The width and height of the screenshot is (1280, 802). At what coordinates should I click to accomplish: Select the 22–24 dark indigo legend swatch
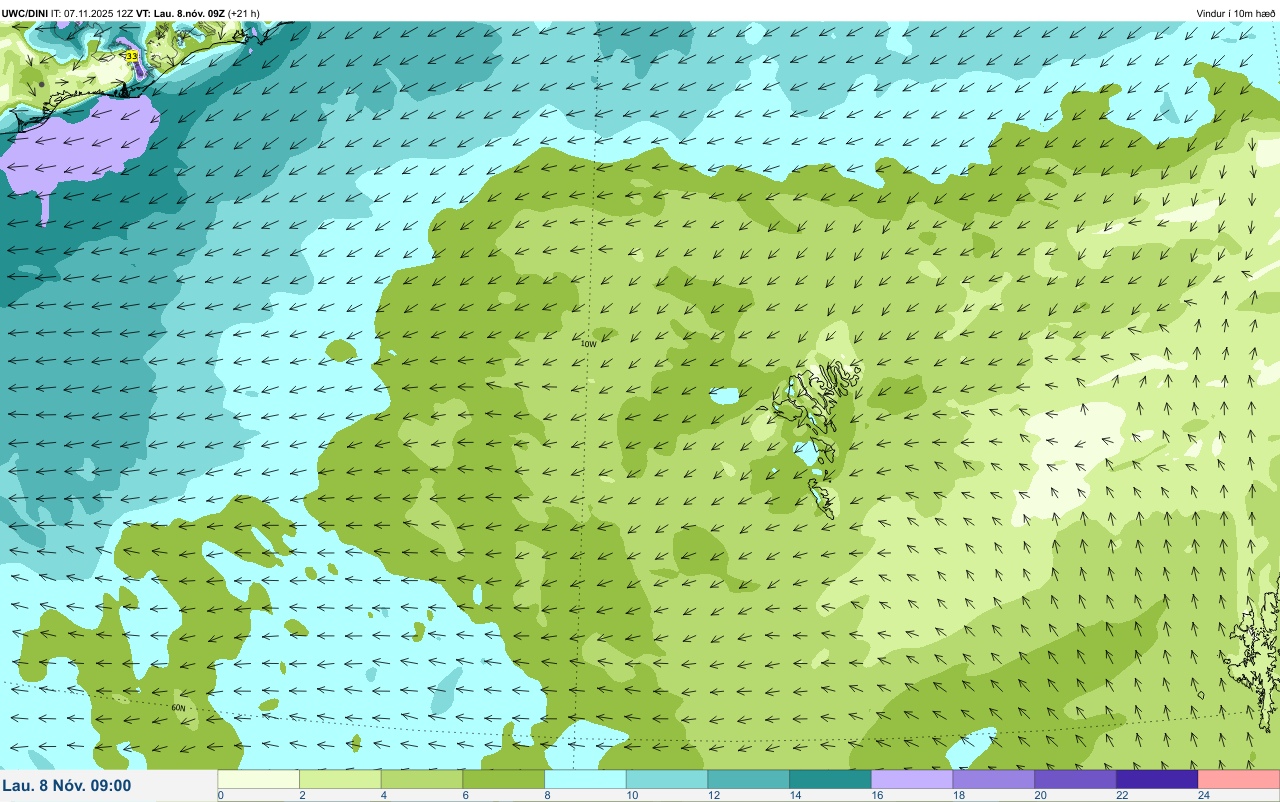coord(1157,779)
